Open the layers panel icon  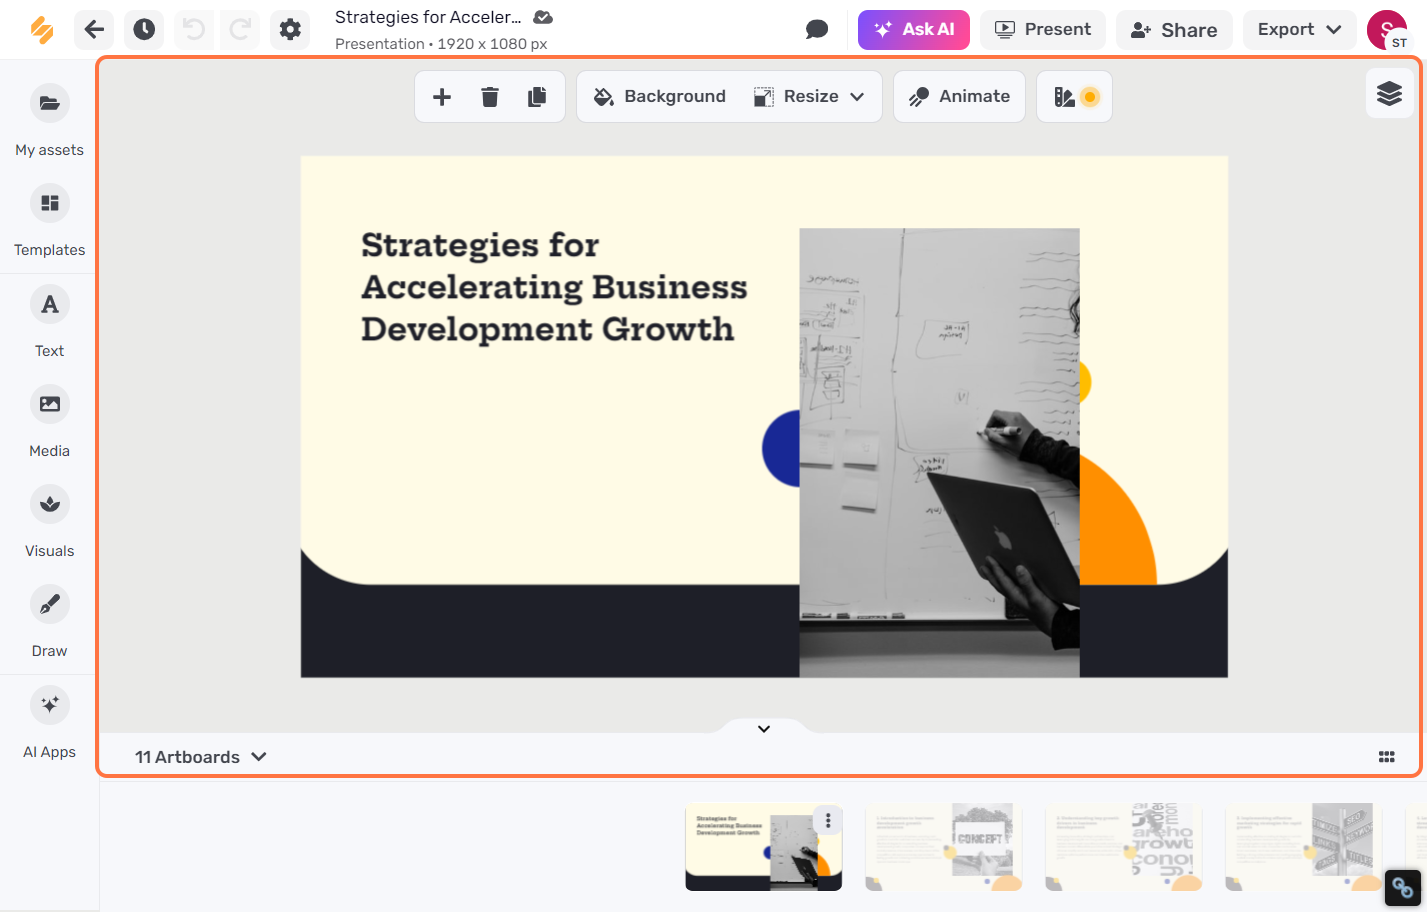pyautogui.click(x=1390, y=94)
